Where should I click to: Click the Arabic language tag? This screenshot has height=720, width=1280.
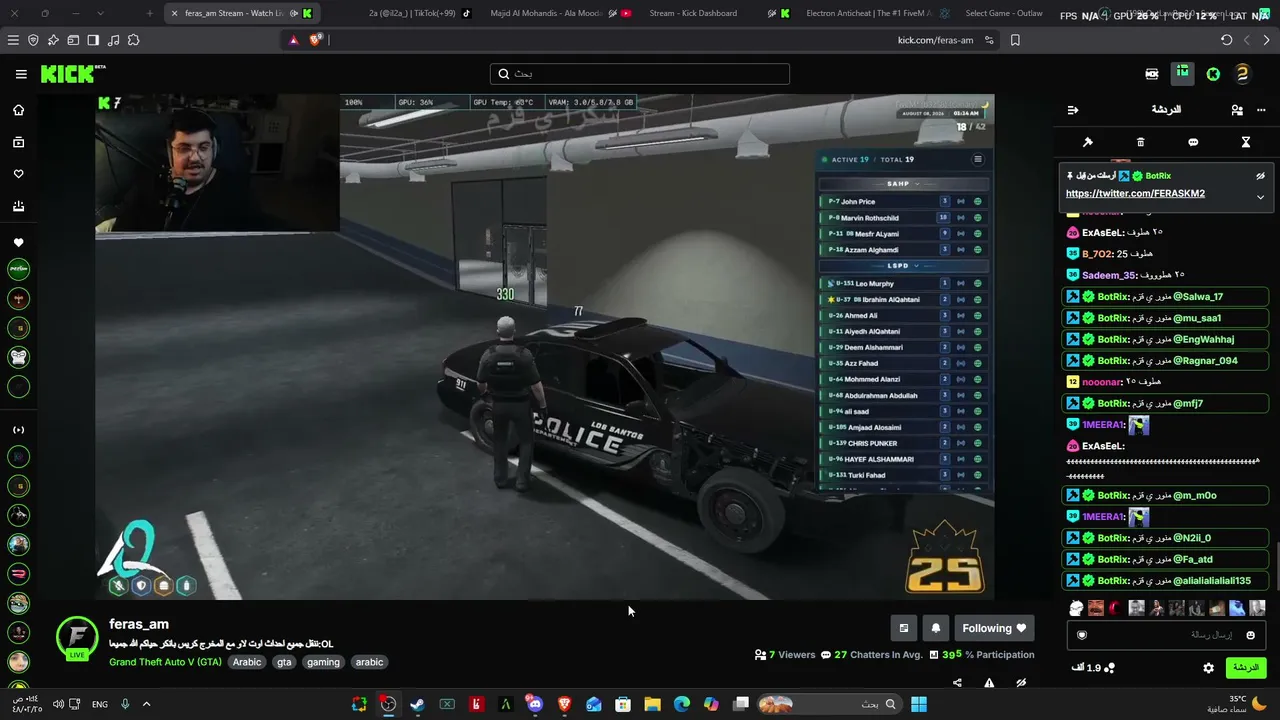(x=247, y=662)
